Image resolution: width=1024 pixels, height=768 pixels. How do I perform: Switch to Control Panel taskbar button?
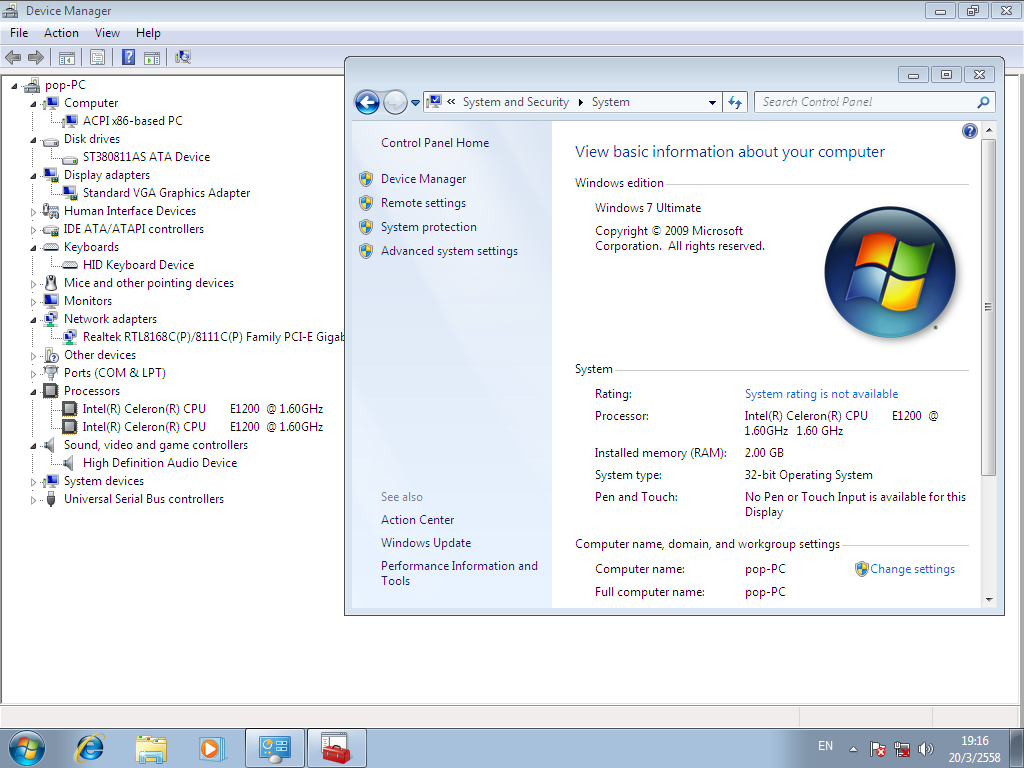tap(274, 748)
